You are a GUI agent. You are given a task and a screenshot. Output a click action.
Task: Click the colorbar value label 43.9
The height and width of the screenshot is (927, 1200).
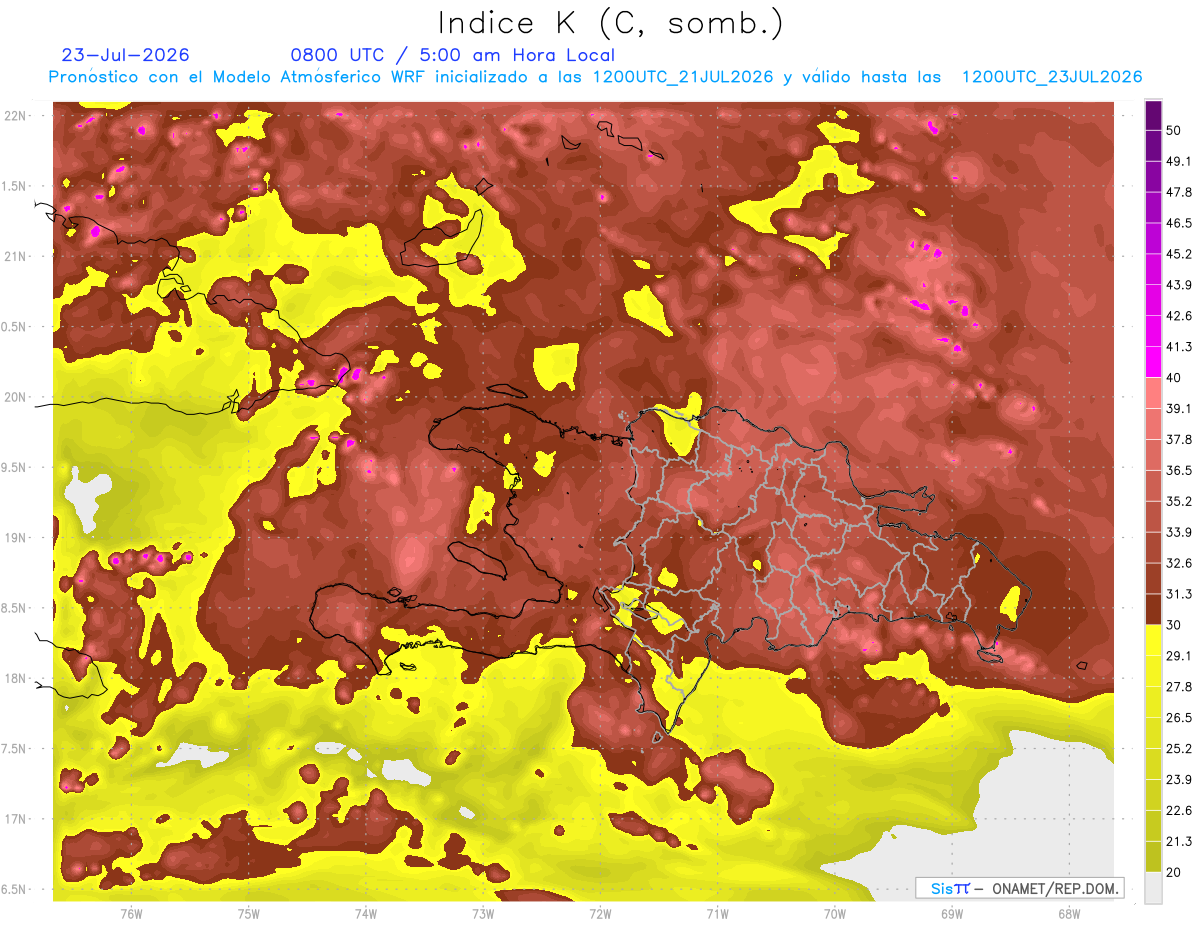pyautogui.click(x=1179, y=285)
